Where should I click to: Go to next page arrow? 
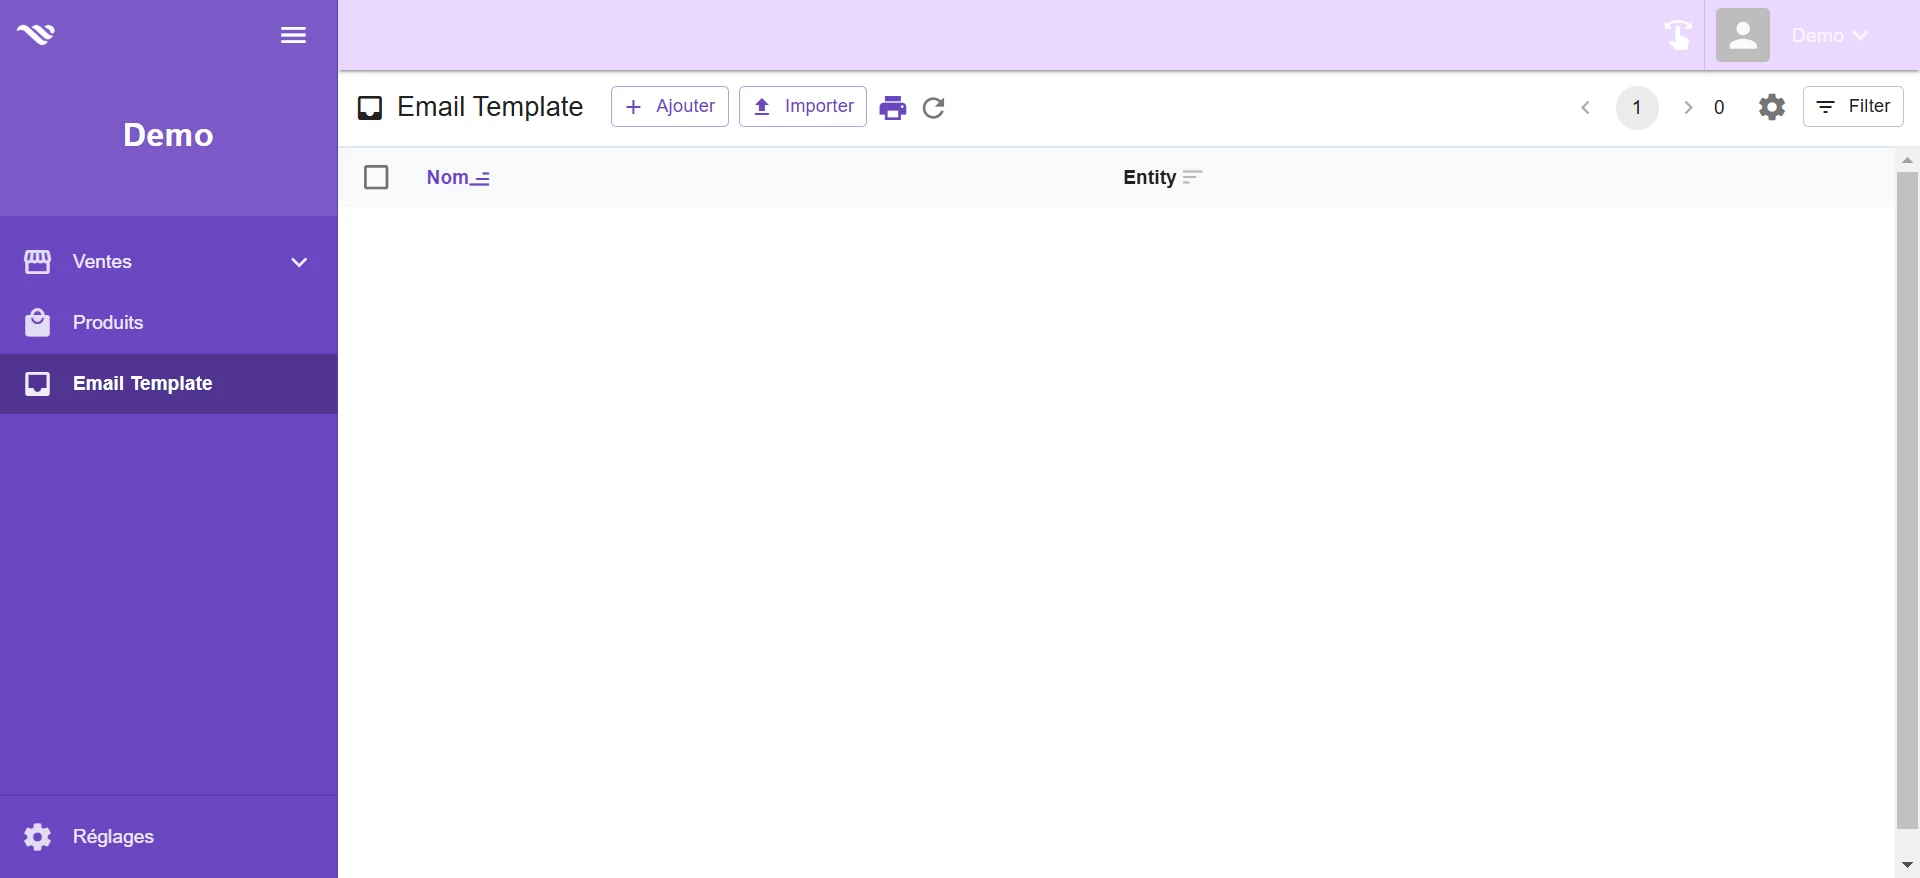1688,107
